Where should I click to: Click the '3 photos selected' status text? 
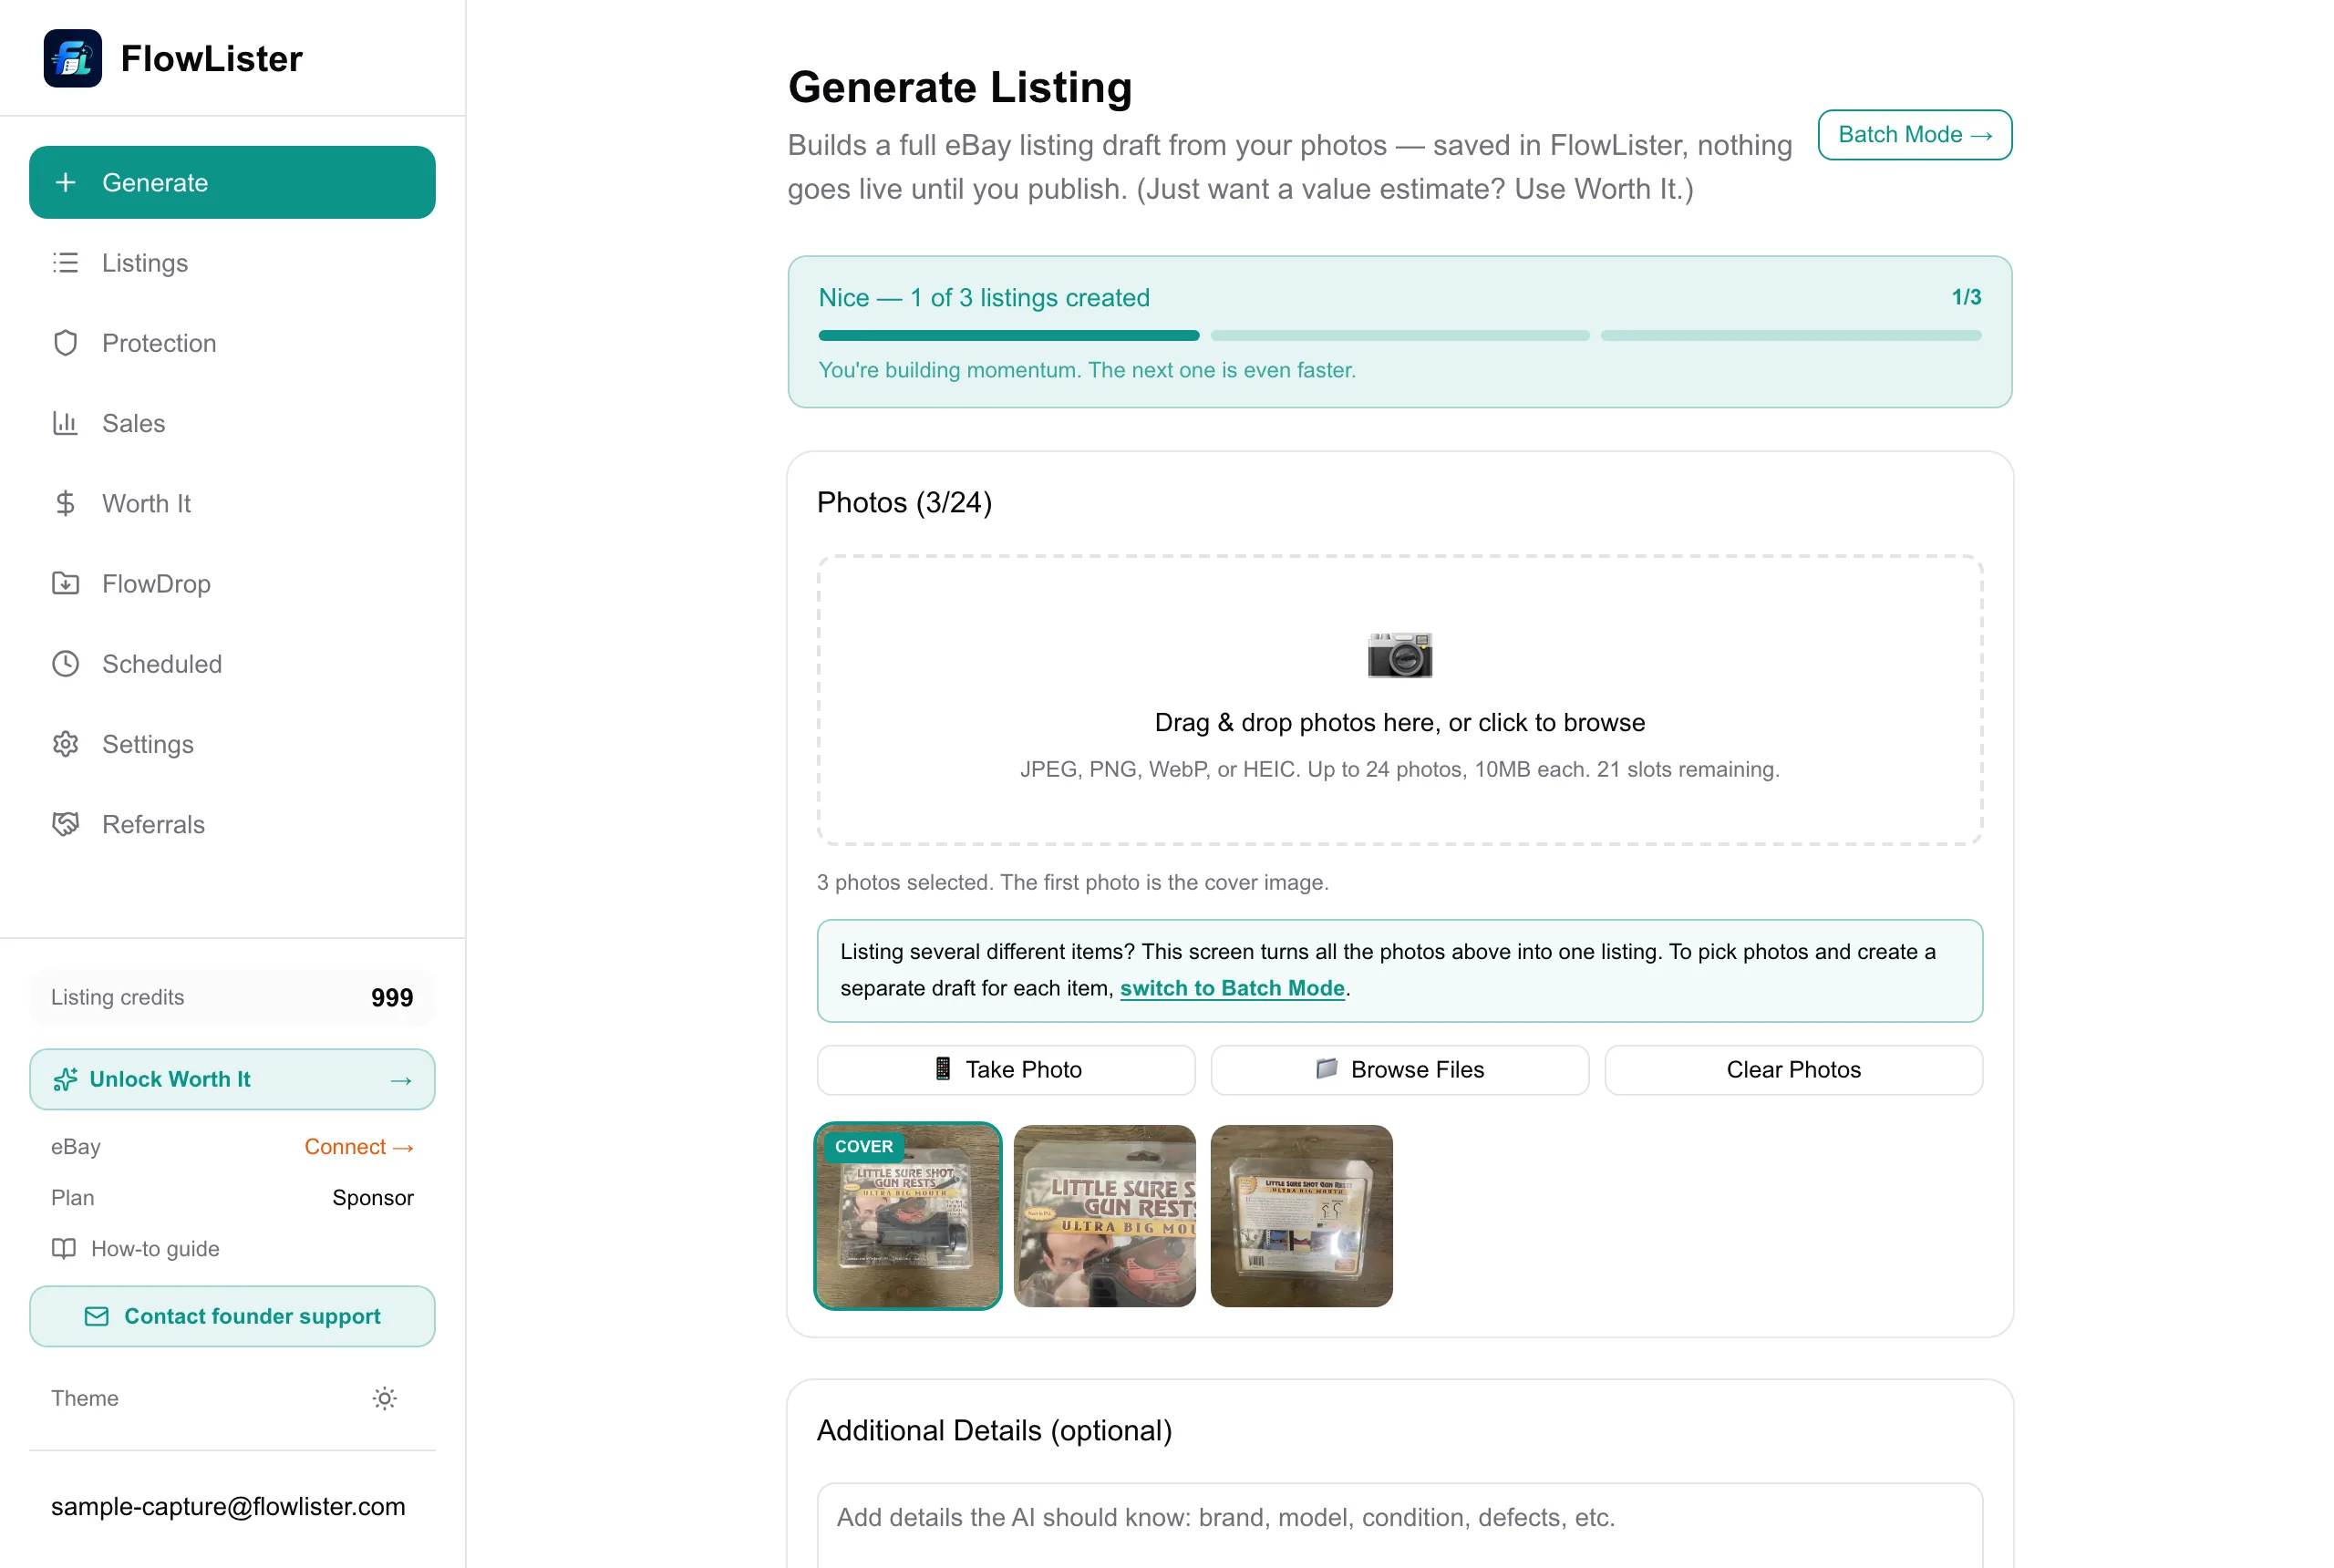[x=1072, y=882]
